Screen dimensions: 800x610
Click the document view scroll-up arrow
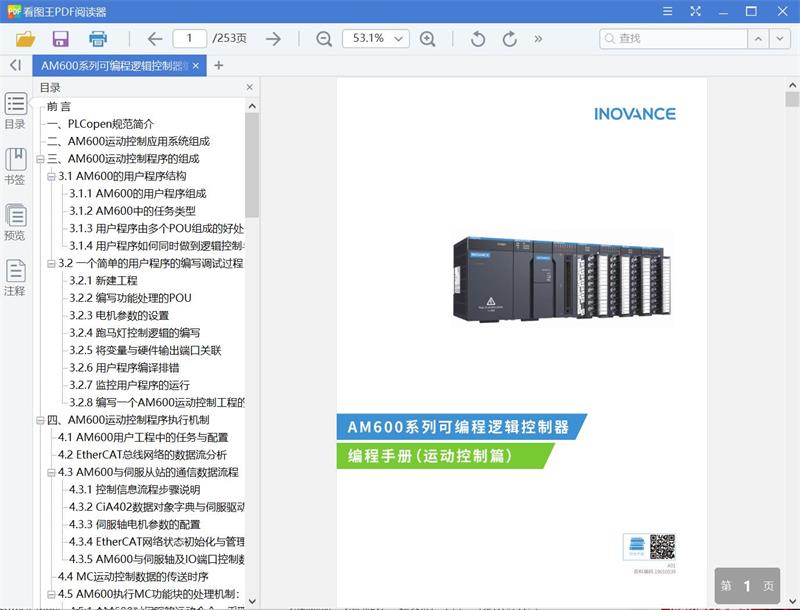tap(792, 85)
